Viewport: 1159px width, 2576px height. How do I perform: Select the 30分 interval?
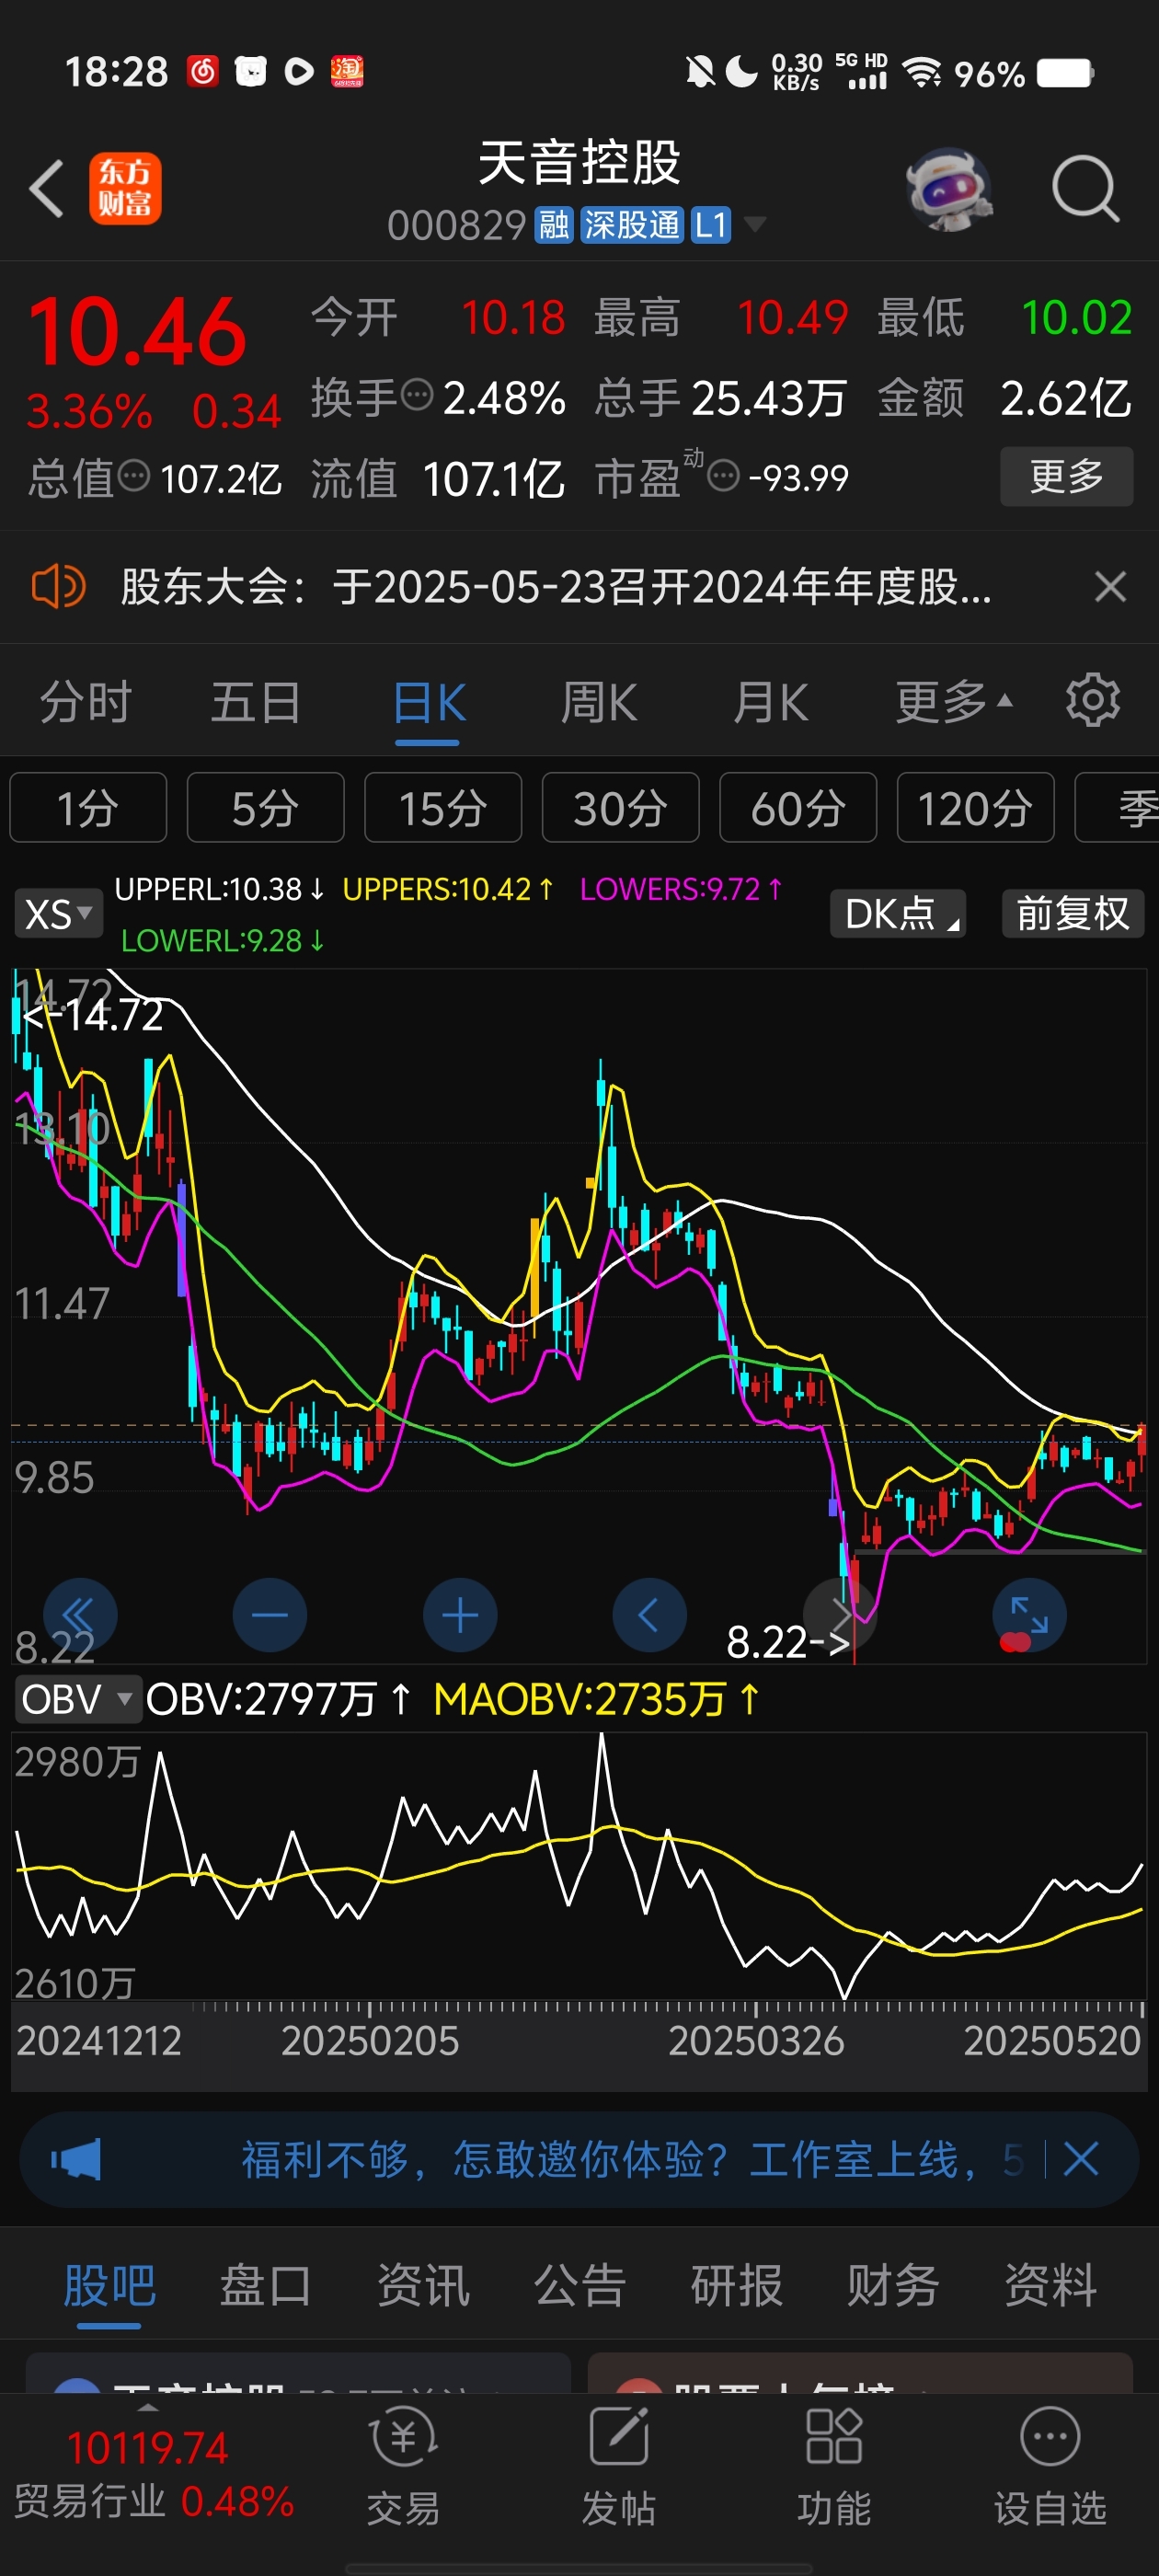[x=620, y=807]
